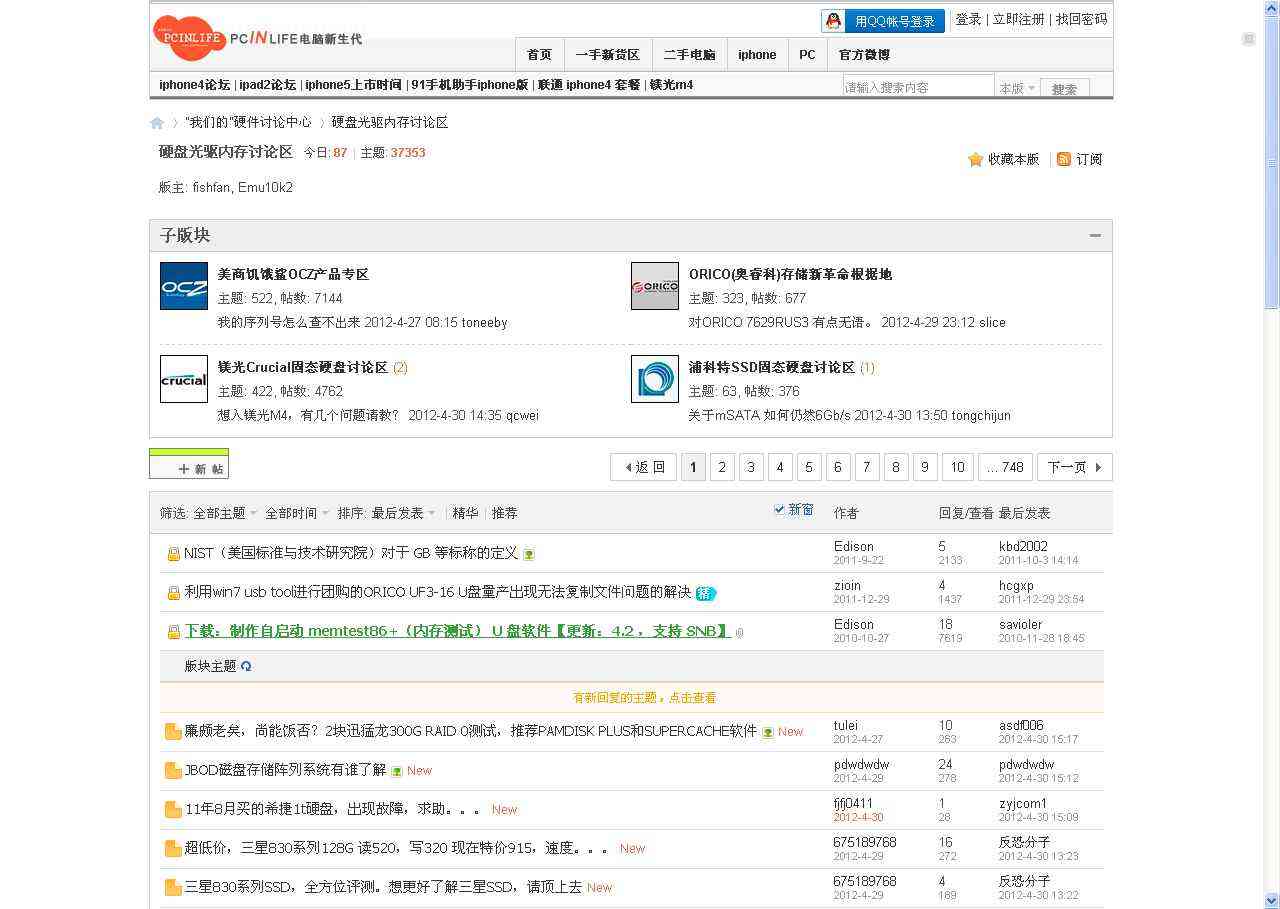
Task: Click the 立即注册 register link
Action: [x=1018, y=19]
